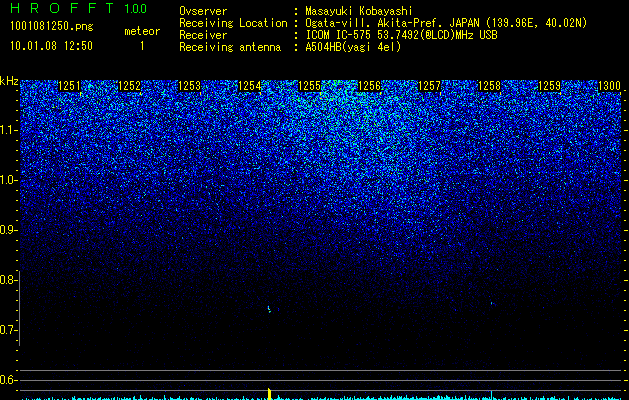Click the cyan signal spike below 1258
629x400 pixels.
tap(491, 394)
